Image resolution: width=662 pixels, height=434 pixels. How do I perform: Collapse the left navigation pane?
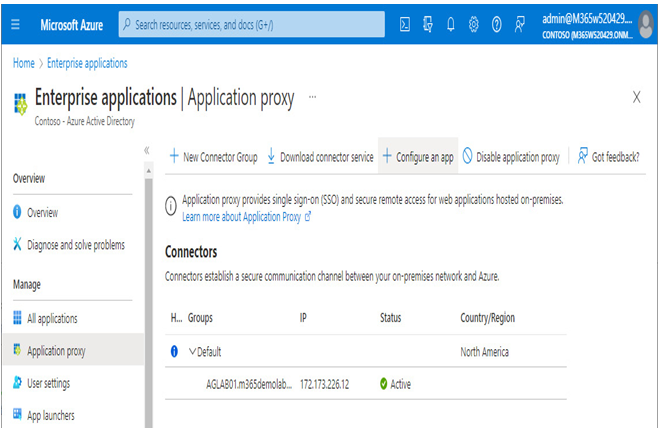(x=147, y=150)
